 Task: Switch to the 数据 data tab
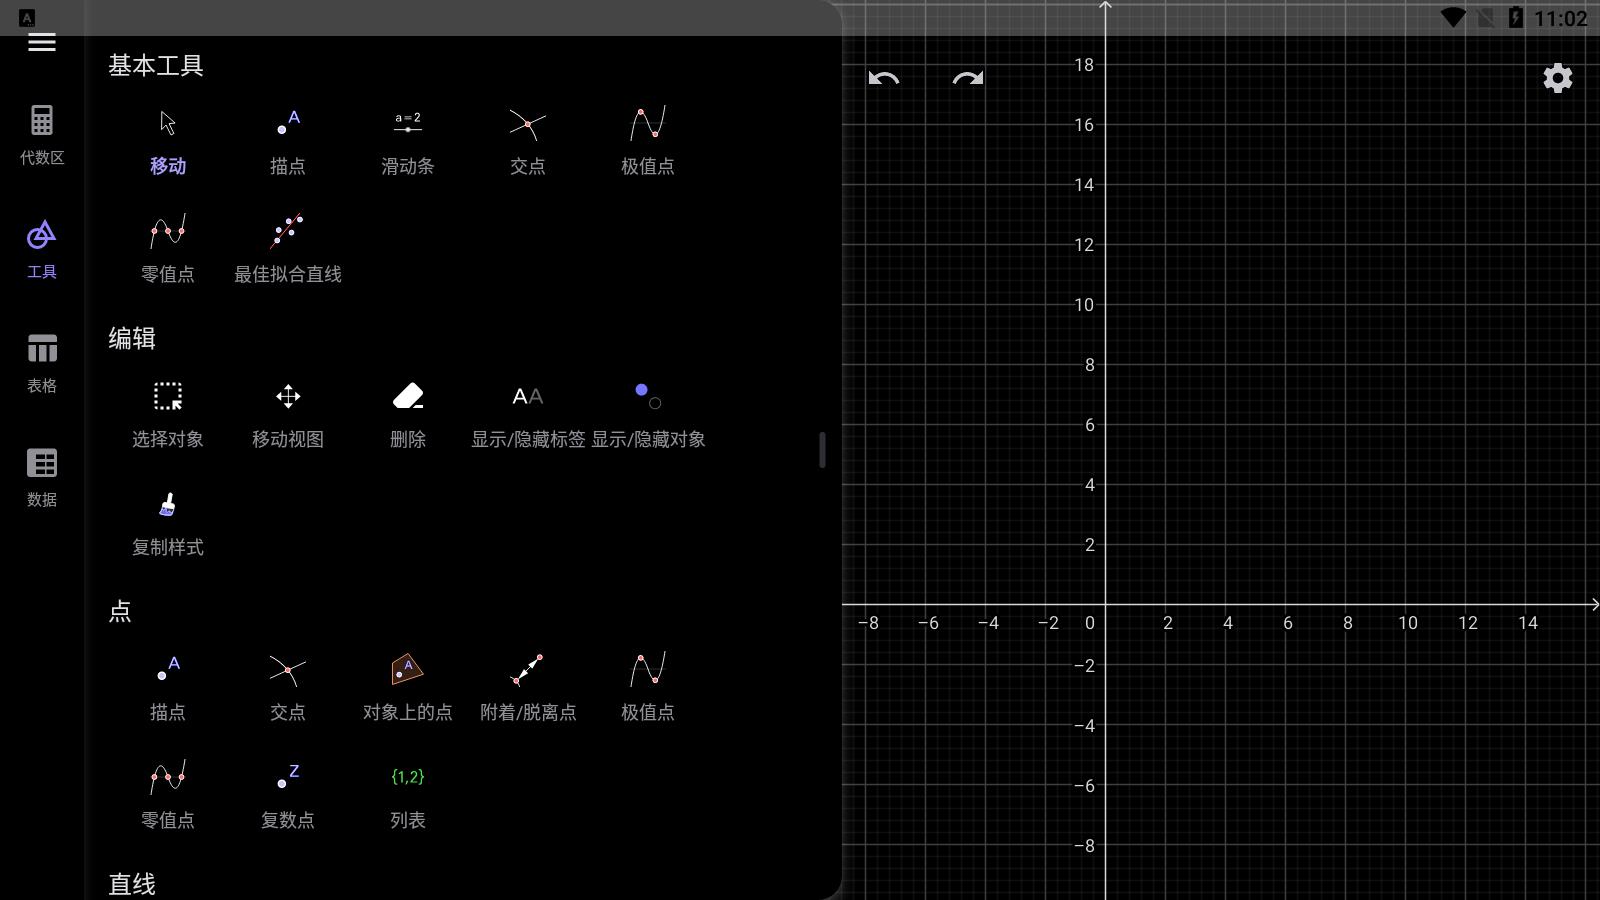point(42,478)
